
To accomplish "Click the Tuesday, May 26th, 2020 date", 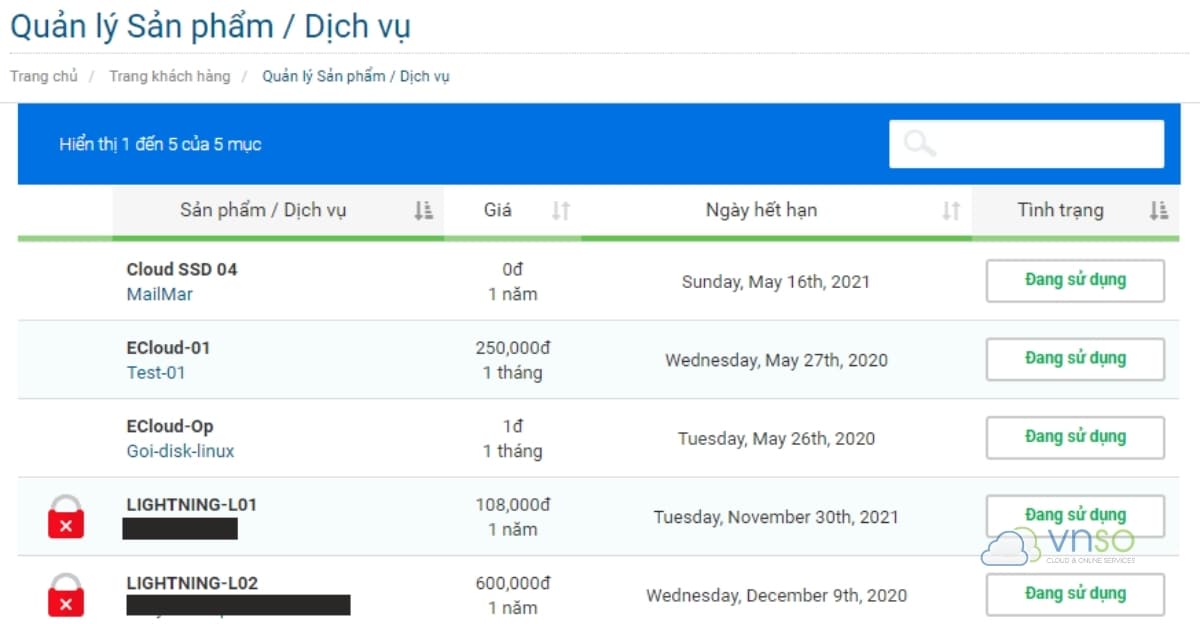I will 776,438.
